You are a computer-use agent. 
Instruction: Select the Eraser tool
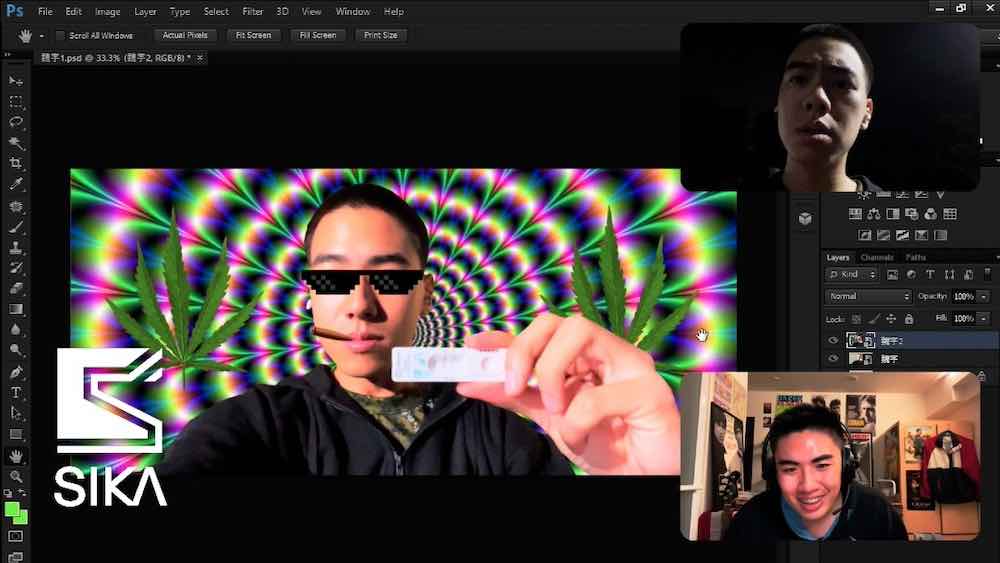[16, 288]
